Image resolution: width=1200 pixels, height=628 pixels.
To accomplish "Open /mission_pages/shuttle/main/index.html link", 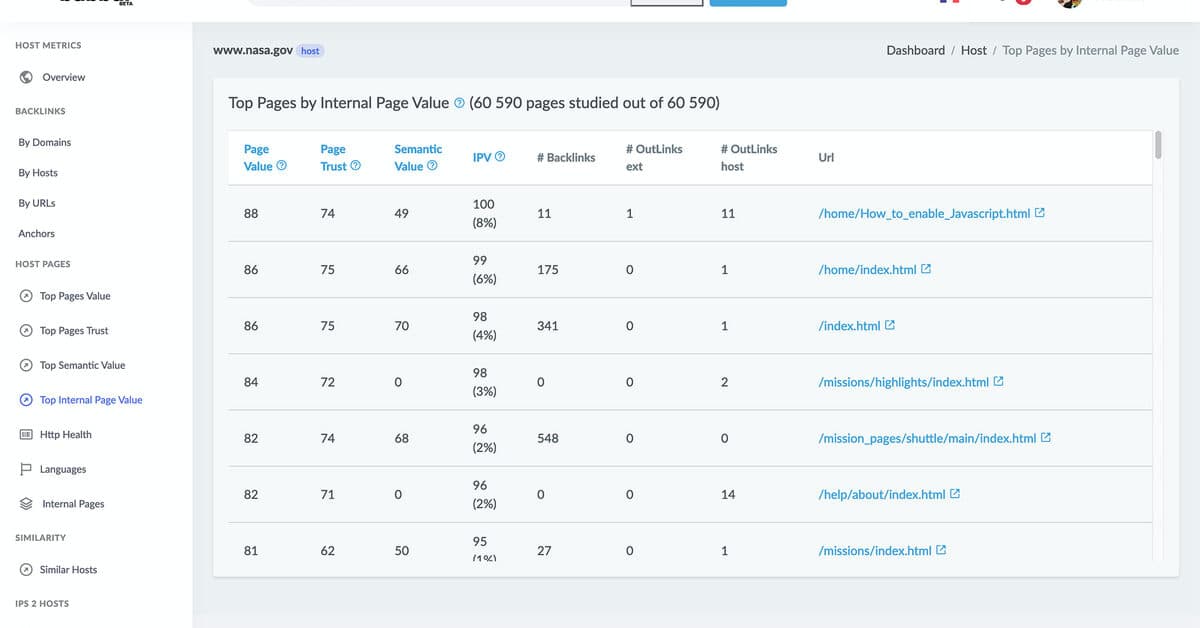I will coord(927,438).
